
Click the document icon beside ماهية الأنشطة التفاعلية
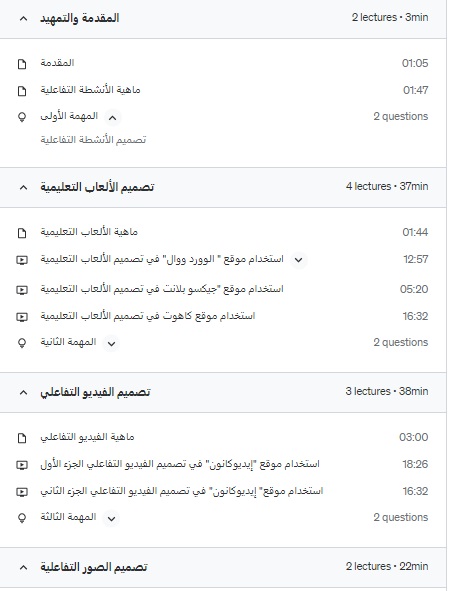pyautogui.click(x=22, y=91)
